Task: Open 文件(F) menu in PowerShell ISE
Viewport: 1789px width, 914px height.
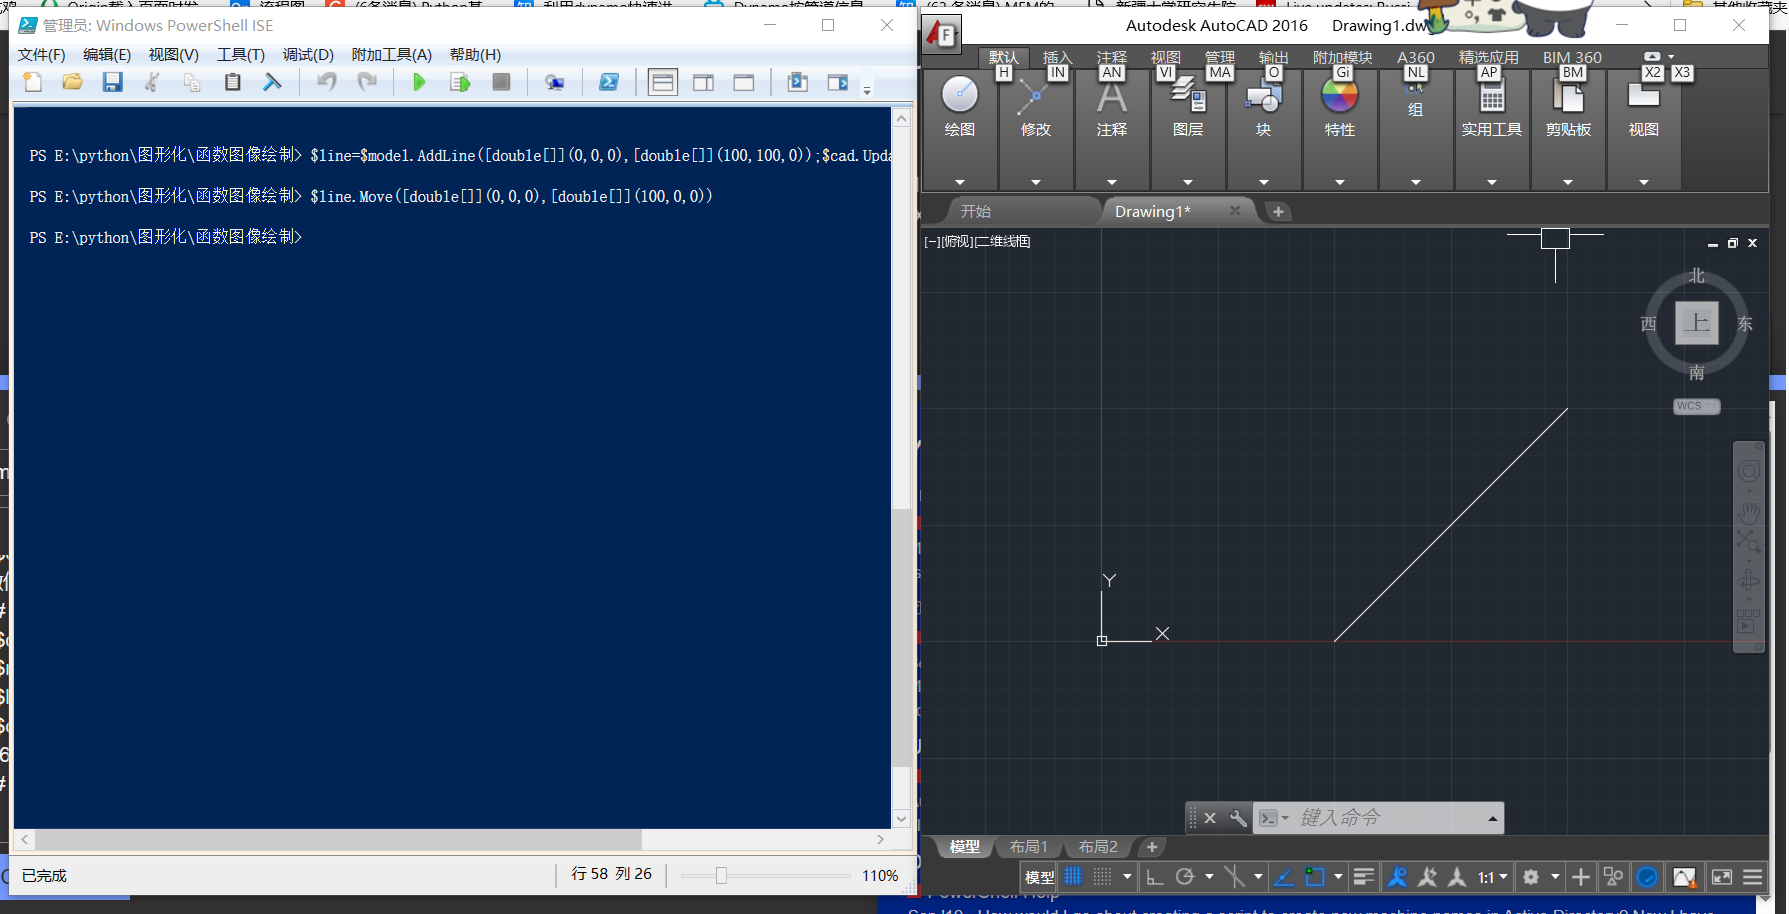Action: point(41,55)
